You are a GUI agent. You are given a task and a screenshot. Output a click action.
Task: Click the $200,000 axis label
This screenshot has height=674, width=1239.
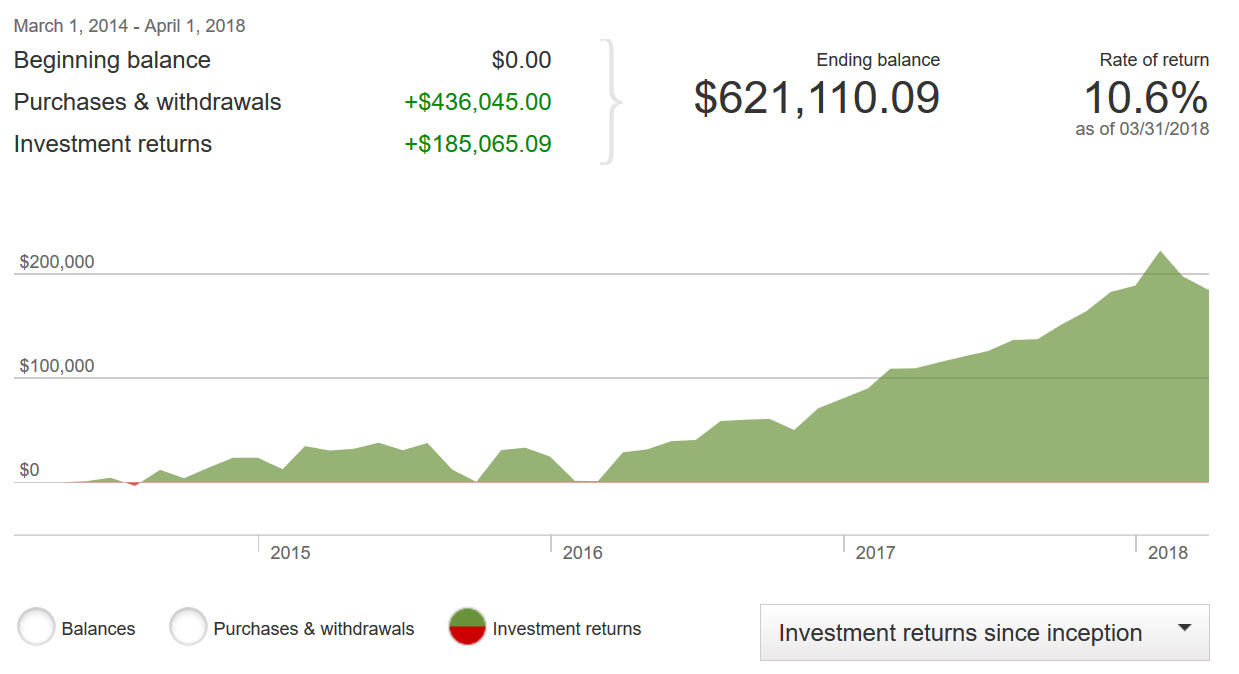tap(56, 263)
